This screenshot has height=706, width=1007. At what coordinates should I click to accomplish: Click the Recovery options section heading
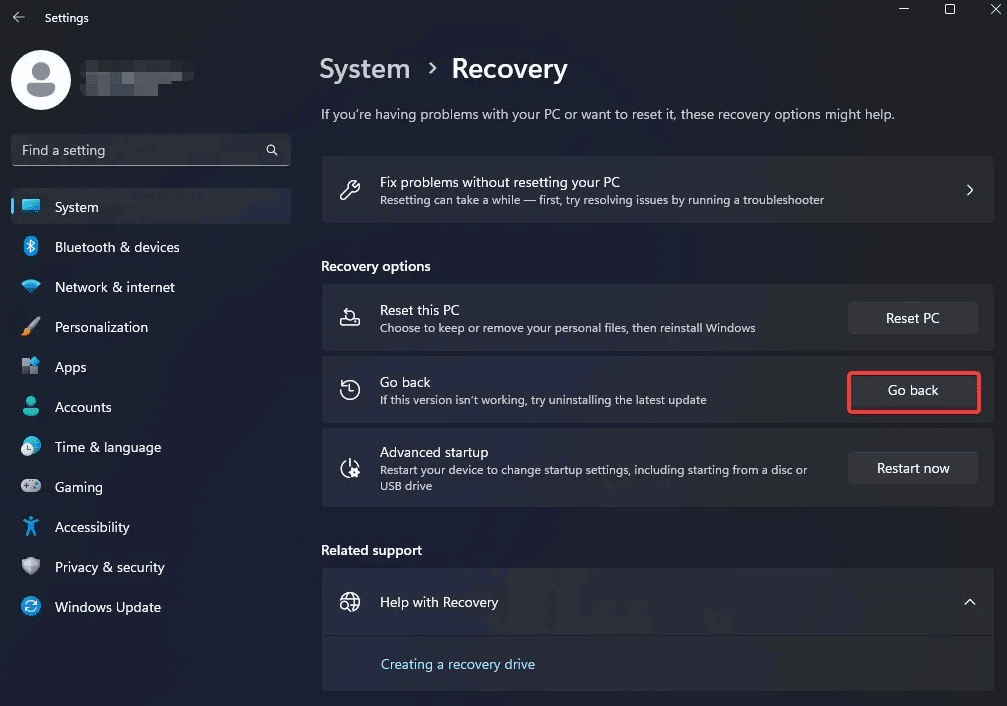coord(376,266)
